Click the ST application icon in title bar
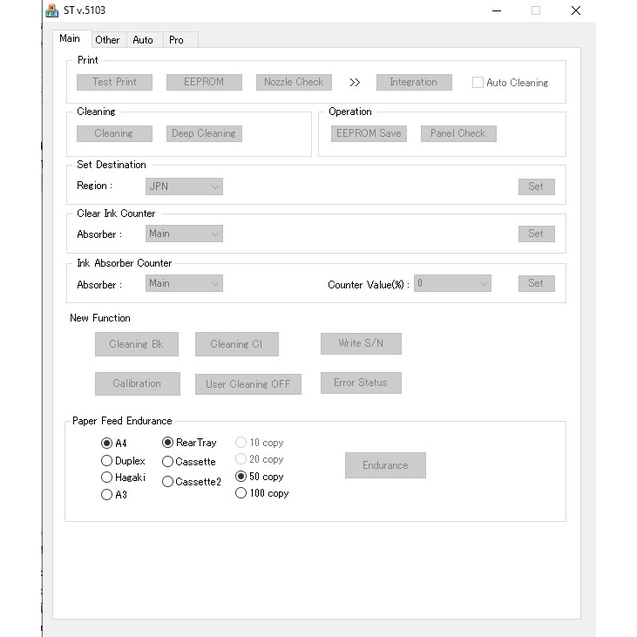 coord(52,10)
